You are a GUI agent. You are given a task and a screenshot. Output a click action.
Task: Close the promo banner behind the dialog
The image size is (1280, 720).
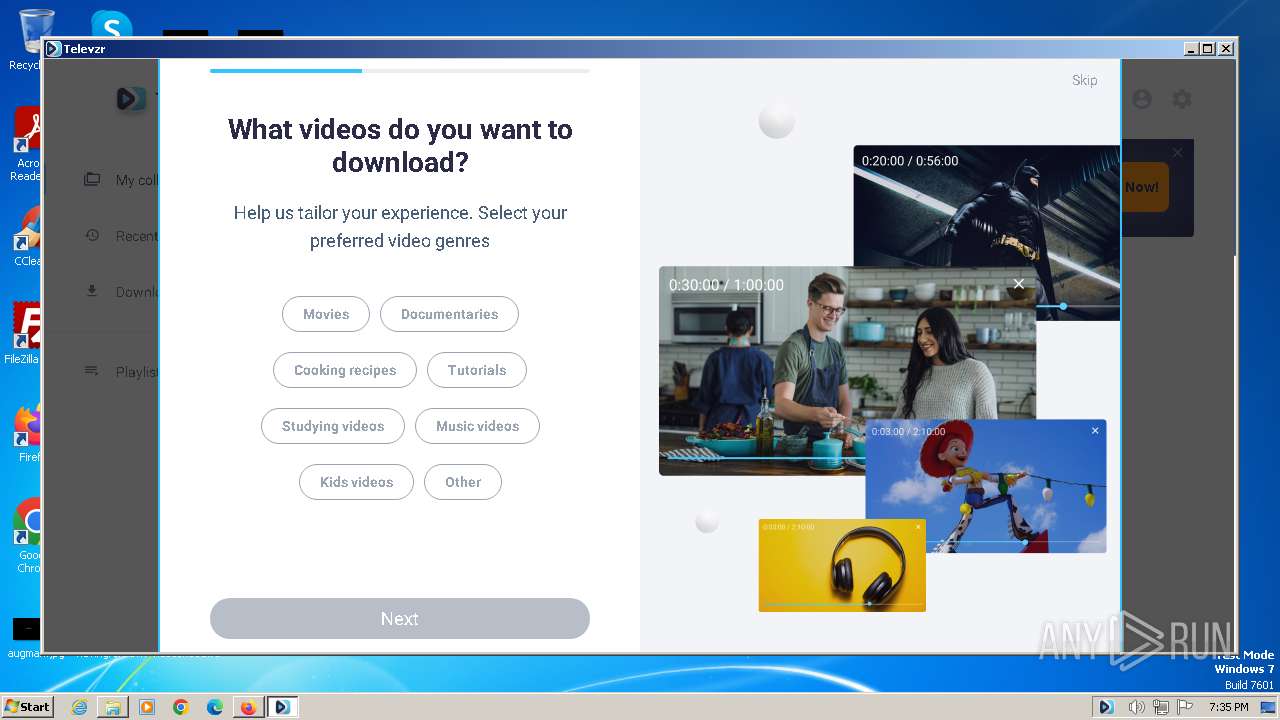tap(1178, 152)
